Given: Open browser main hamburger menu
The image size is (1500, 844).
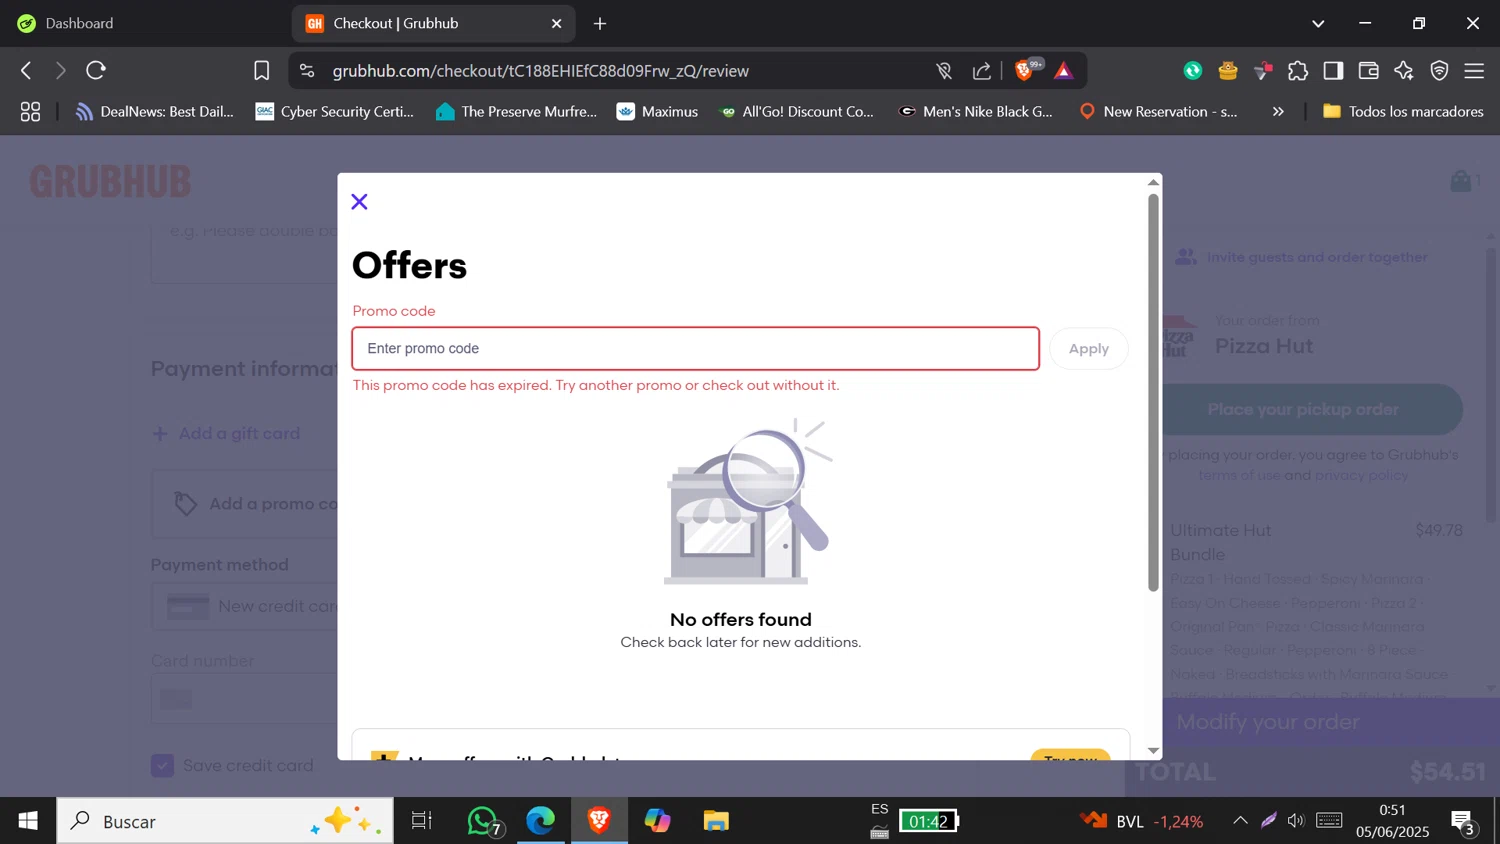Looking at the screenshot, I should (1474, 71).
